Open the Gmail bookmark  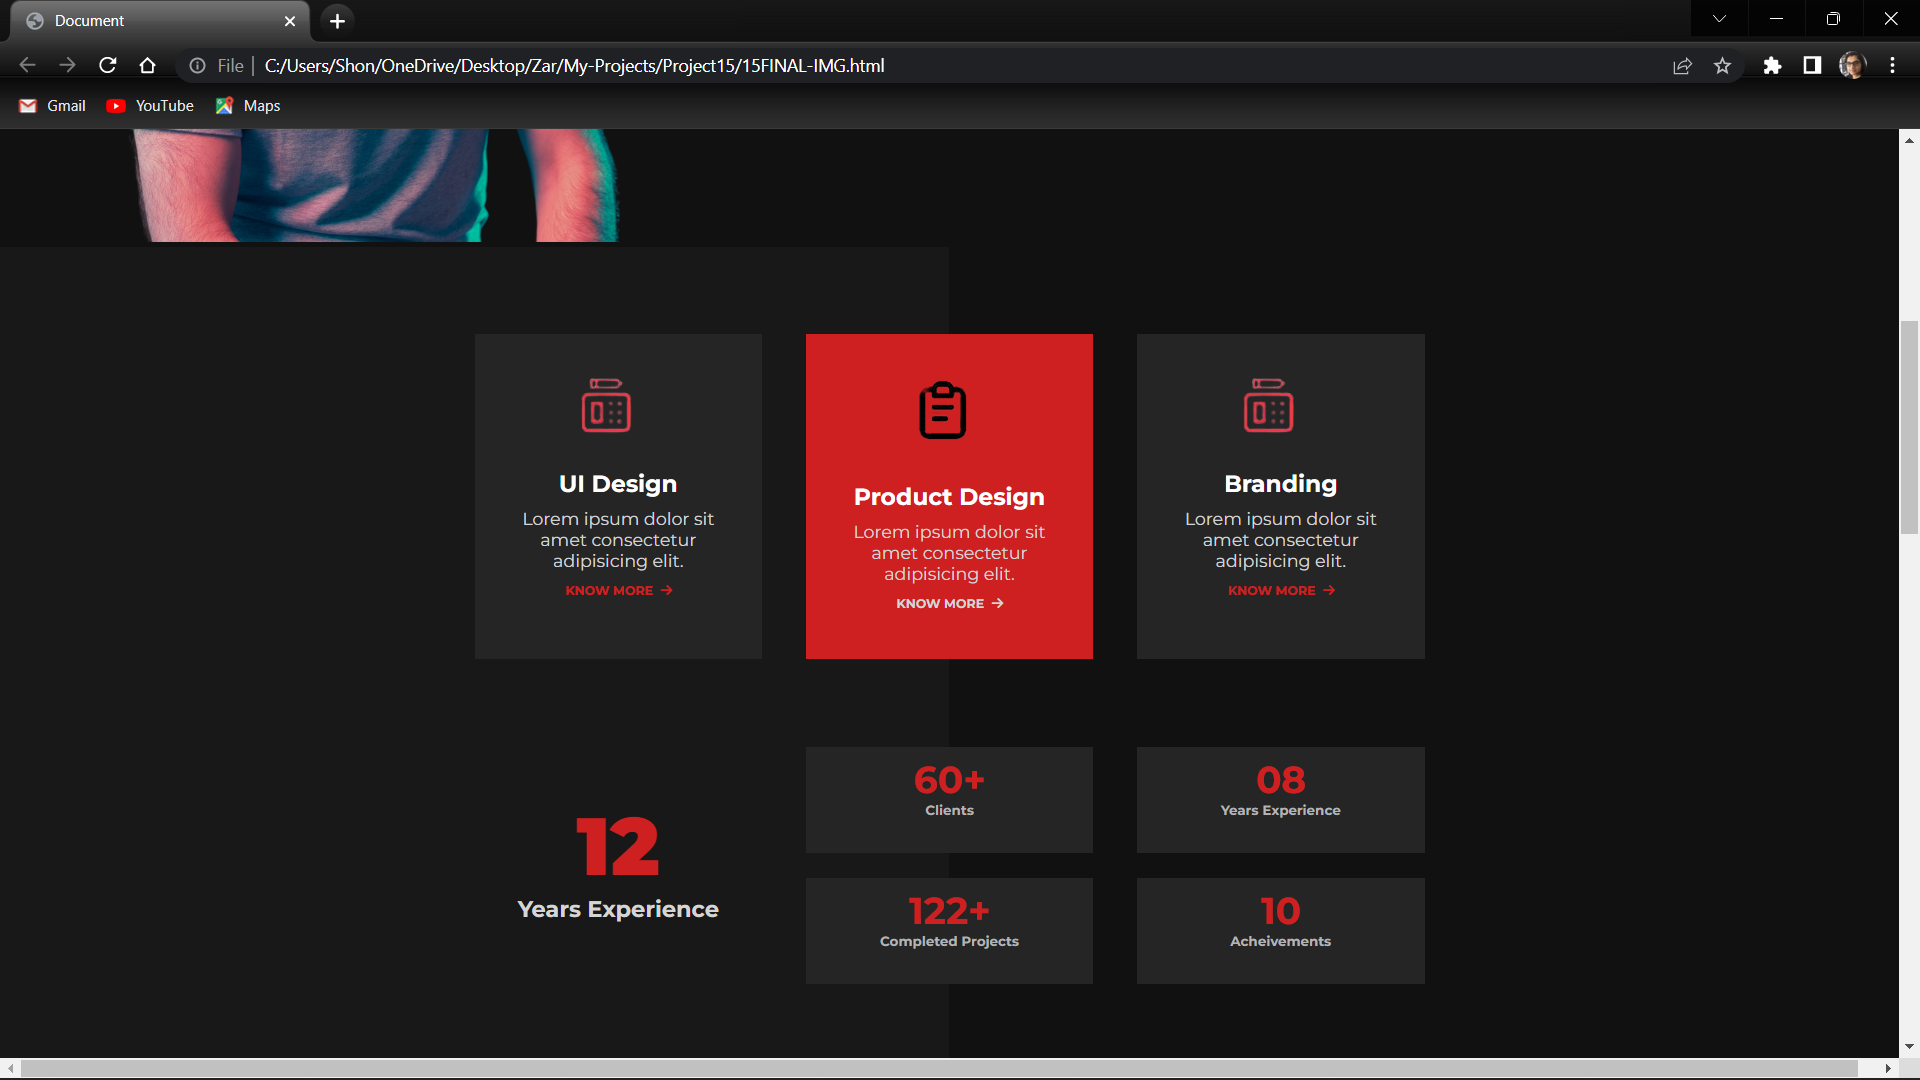[51, 105]
